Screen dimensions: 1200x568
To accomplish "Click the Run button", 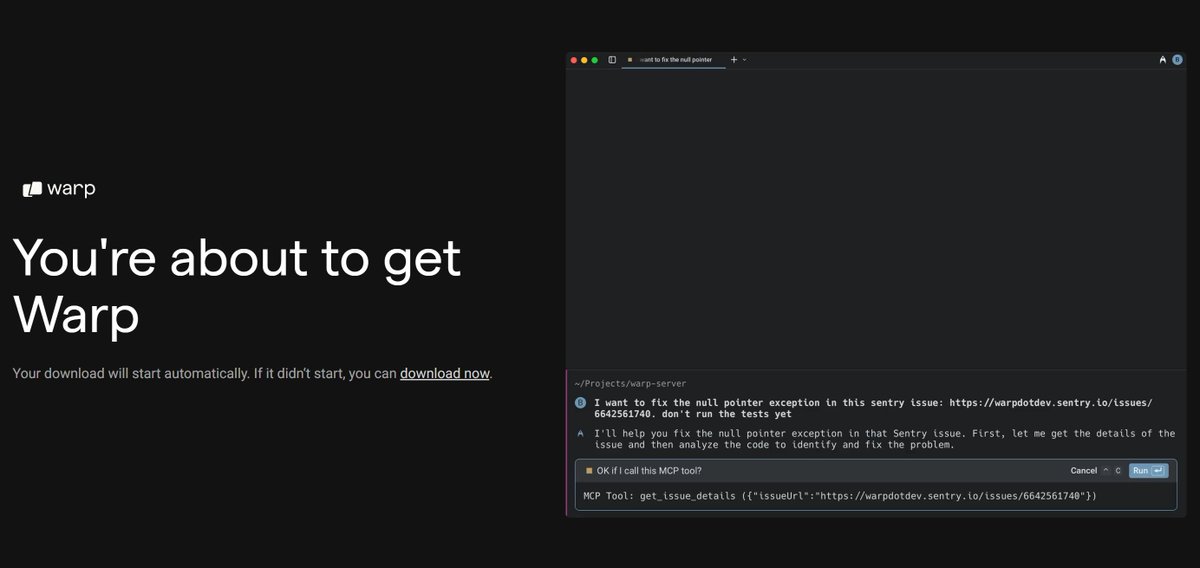I will [x=1148, y=470].
